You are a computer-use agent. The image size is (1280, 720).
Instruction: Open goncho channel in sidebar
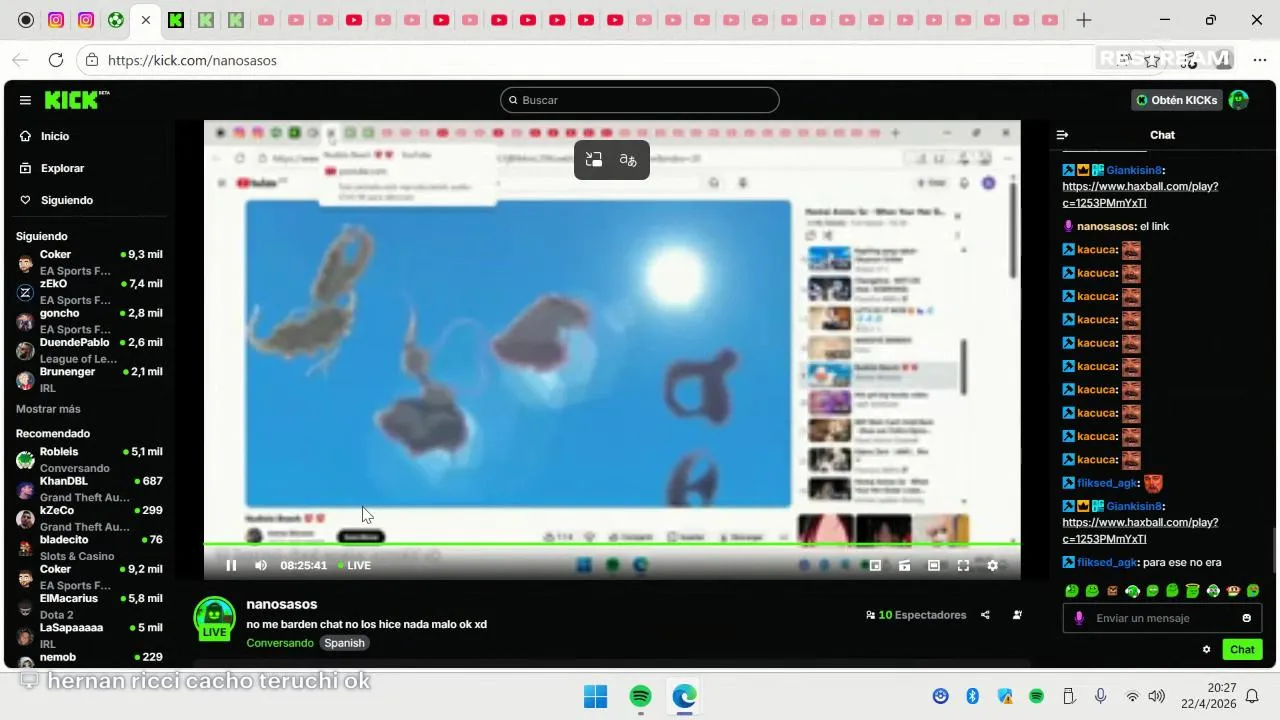89,320
